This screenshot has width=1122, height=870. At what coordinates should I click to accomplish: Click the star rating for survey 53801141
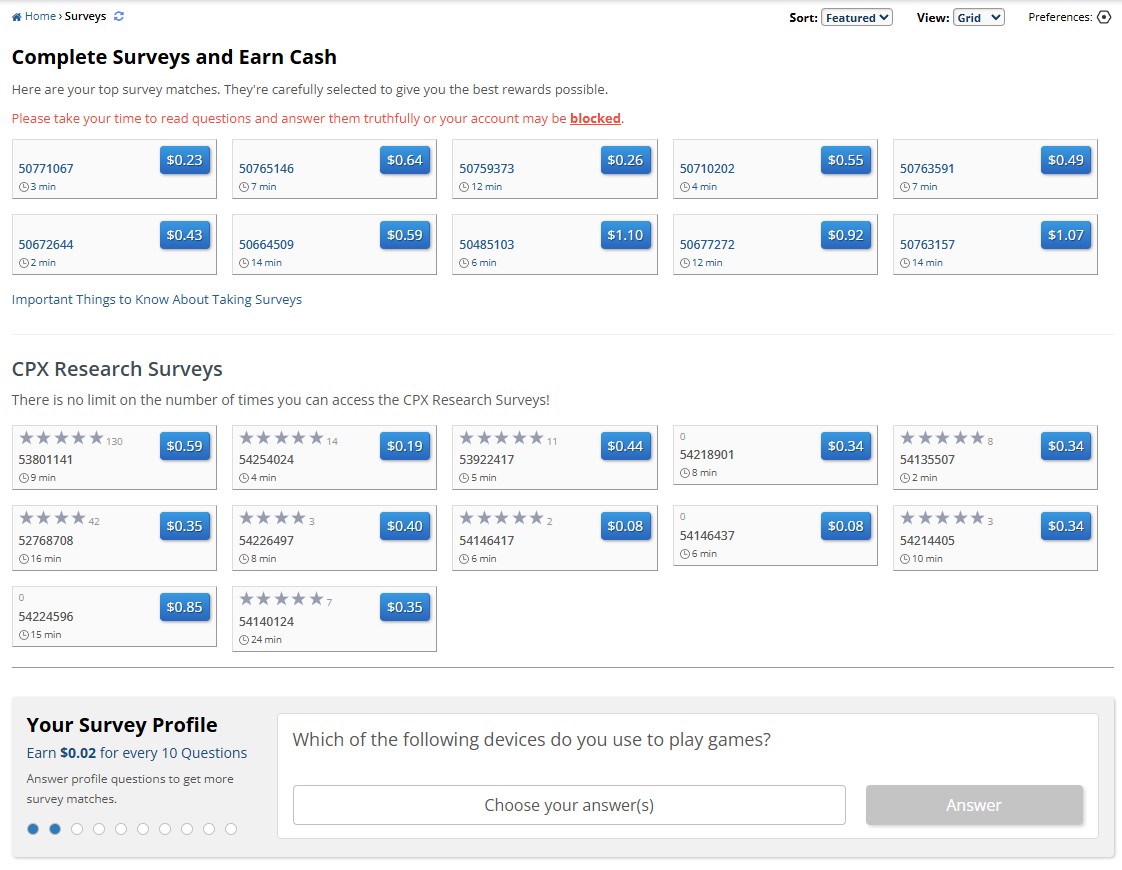(x=61, y=438)
